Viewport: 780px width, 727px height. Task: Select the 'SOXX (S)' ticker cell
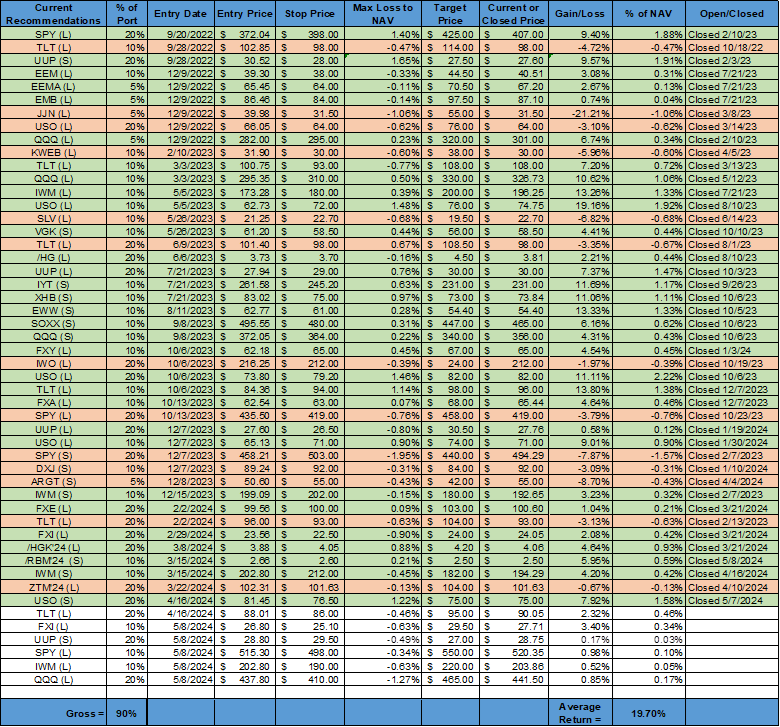[x=53, y=324]
